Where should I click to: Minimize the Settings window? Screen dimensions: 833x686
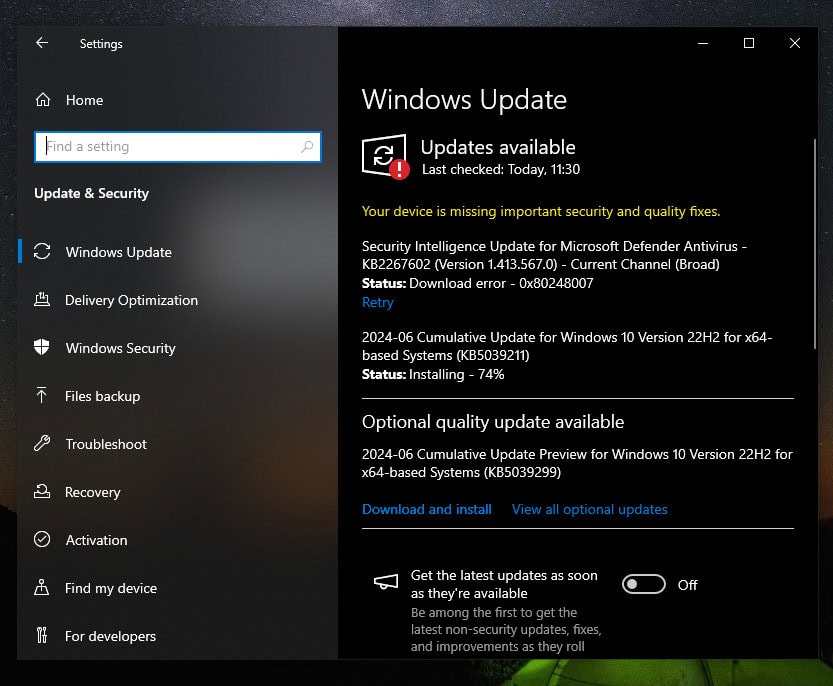point(703,43)
